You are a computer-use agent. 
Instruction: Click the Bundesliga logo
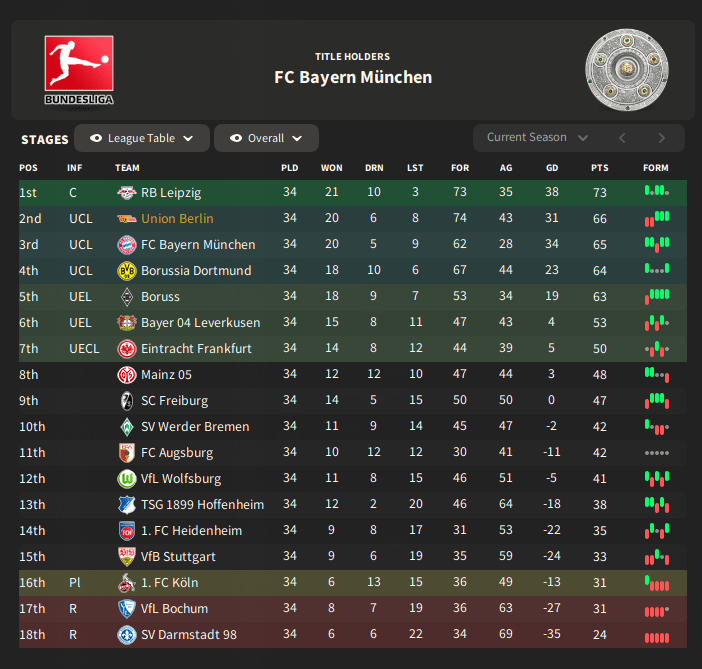(x=79, y=69)
